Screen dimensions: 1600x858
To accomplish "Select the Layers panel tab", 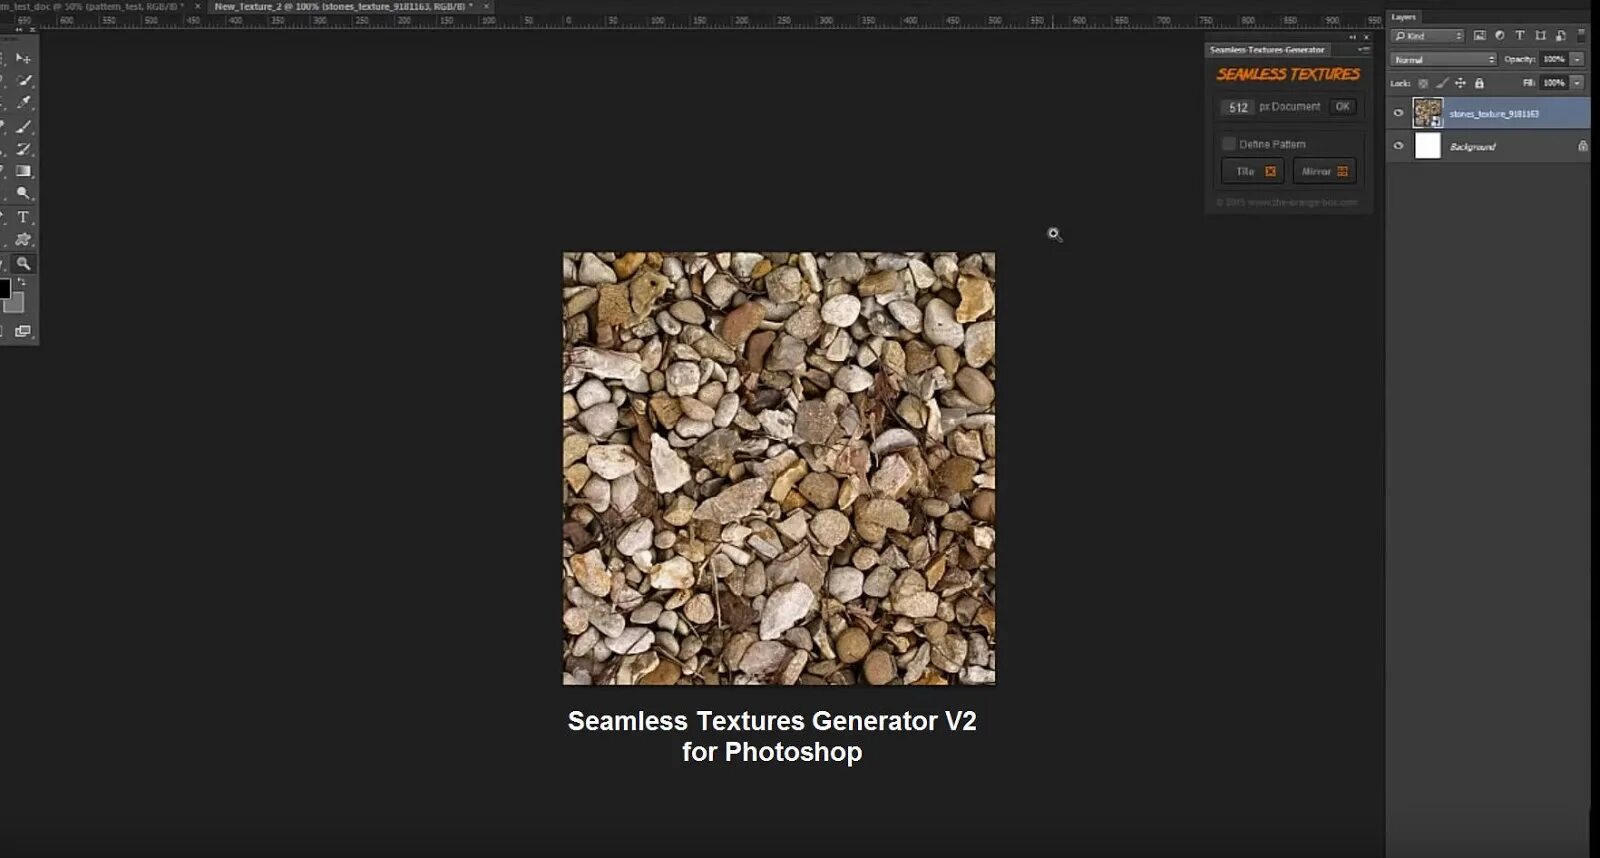I will 1403,17.
